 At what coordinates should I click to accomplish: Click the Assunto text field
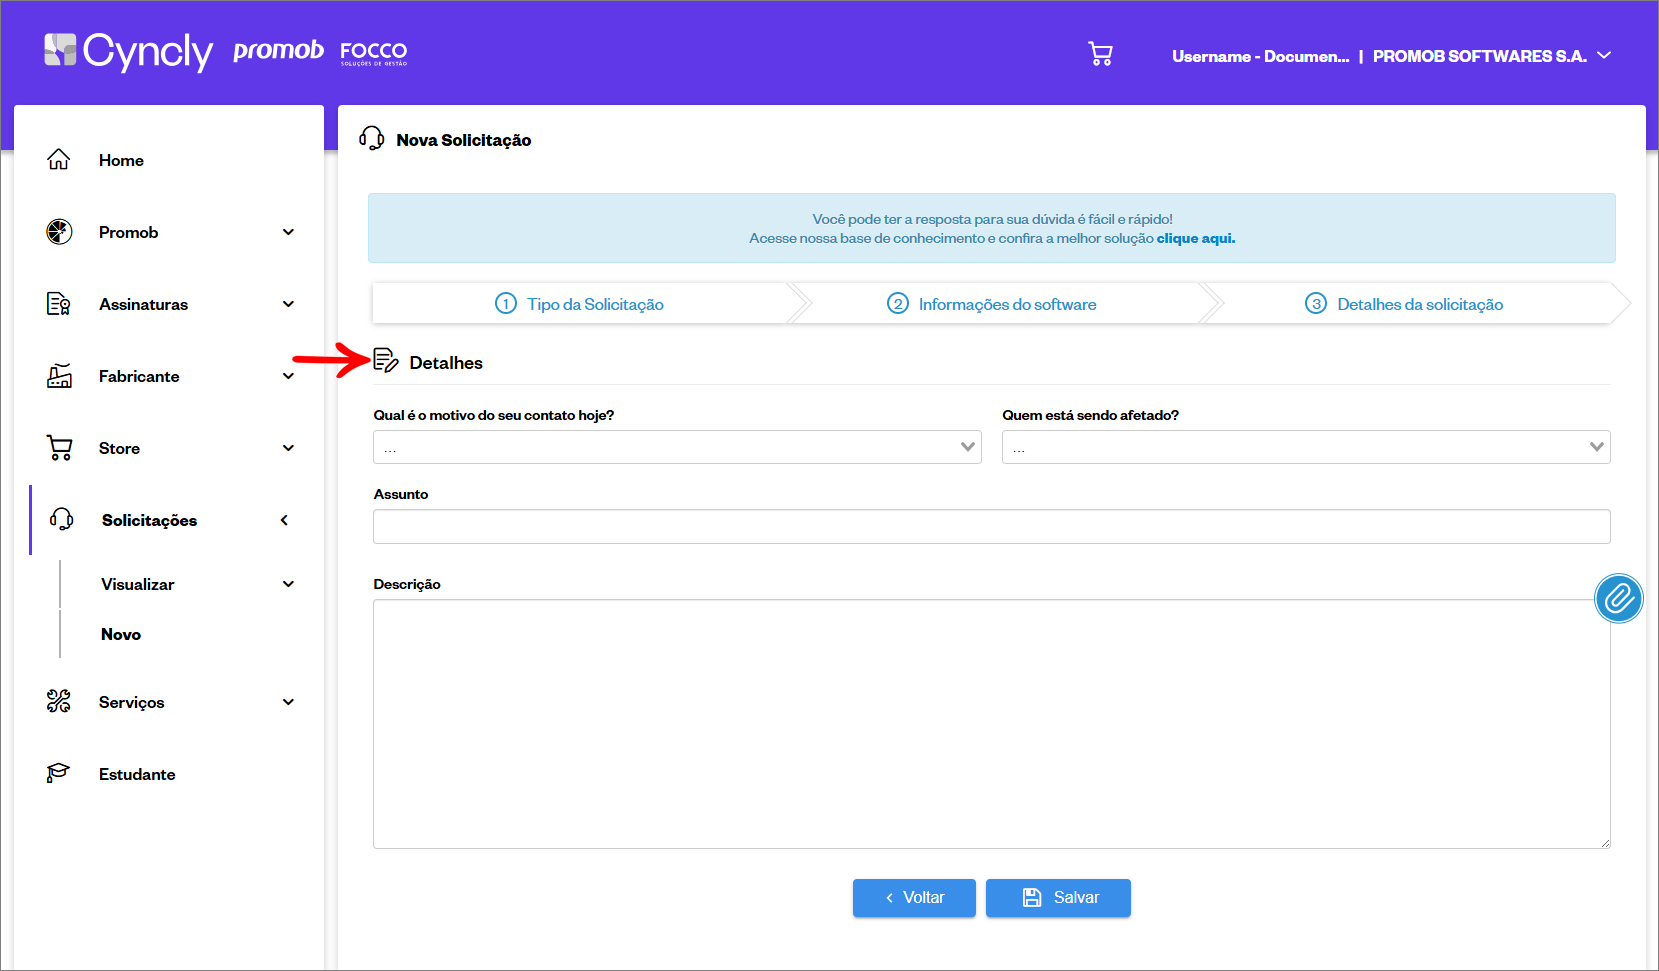990,526
